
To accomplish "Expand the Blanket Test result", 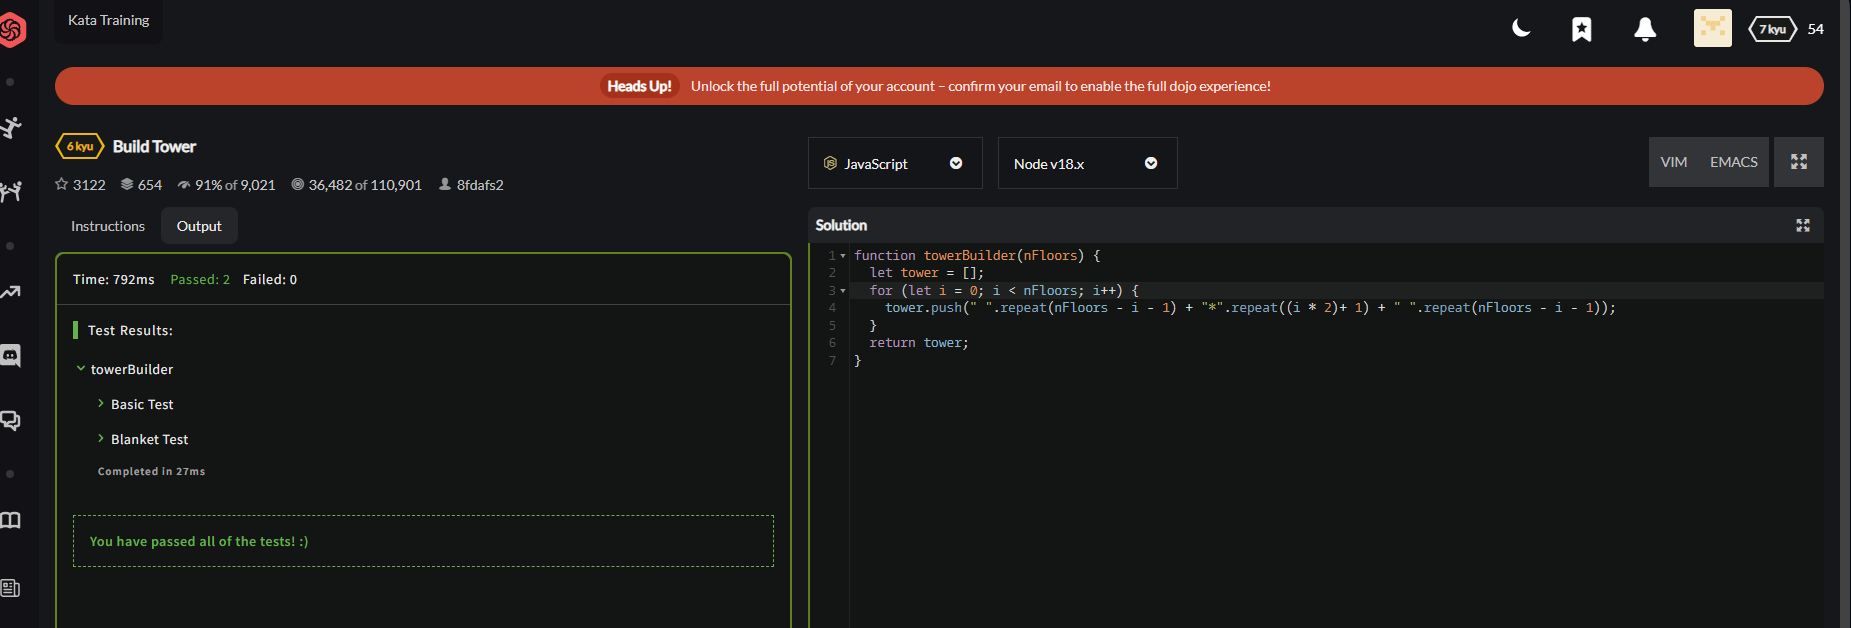I will tap(149, 439).
